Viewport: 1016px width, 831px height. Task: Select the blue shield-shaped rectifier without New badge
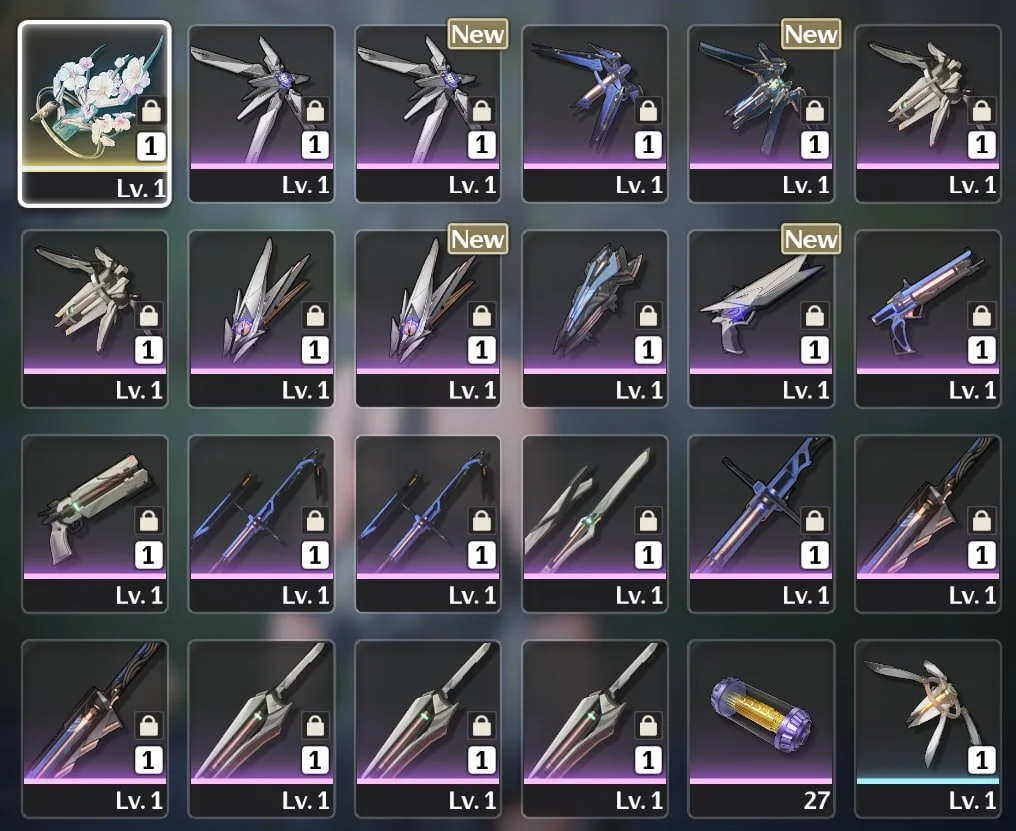pyautogui.click(x=595, y=318)
